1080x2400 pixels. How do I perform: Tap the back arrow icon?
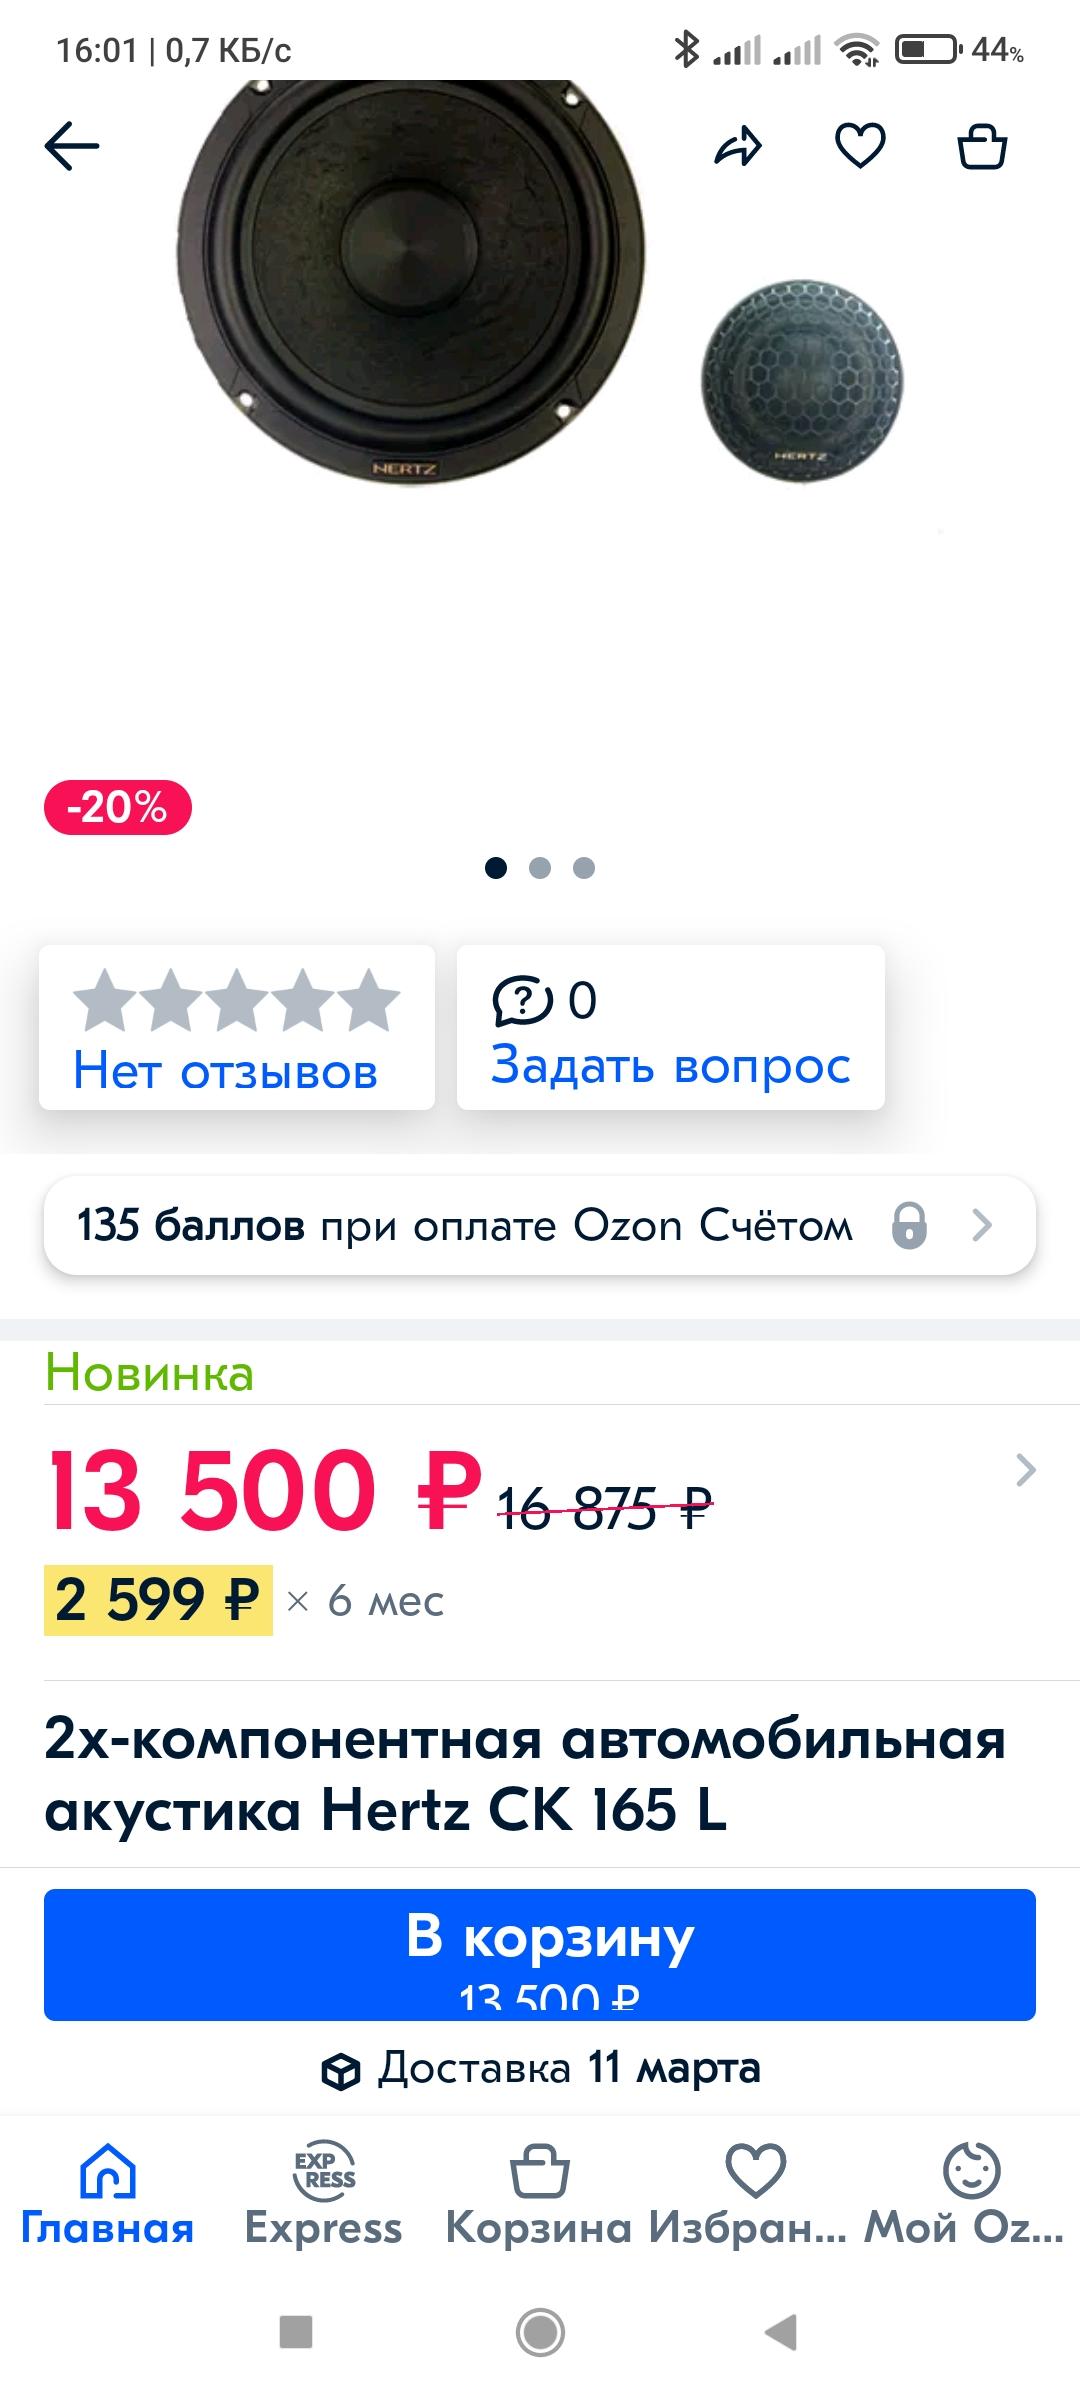pyautogui.click(x=72, y=147)
